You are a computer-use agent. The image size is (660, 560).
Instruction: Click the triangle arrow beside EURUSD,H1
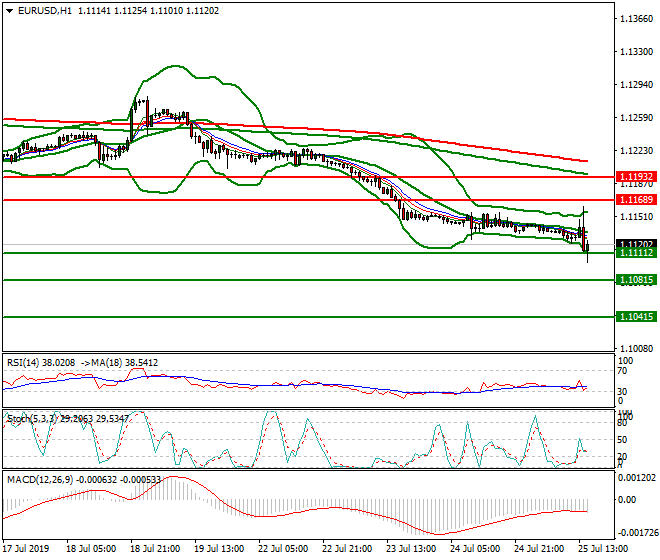[x=7, y=11]
